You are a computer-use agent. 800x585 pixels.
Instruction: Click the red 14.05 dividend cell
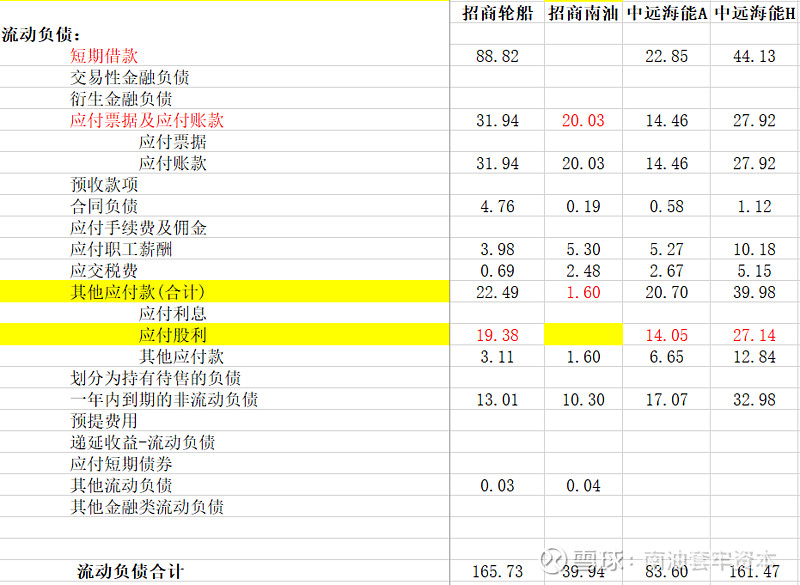pos(667,335)
